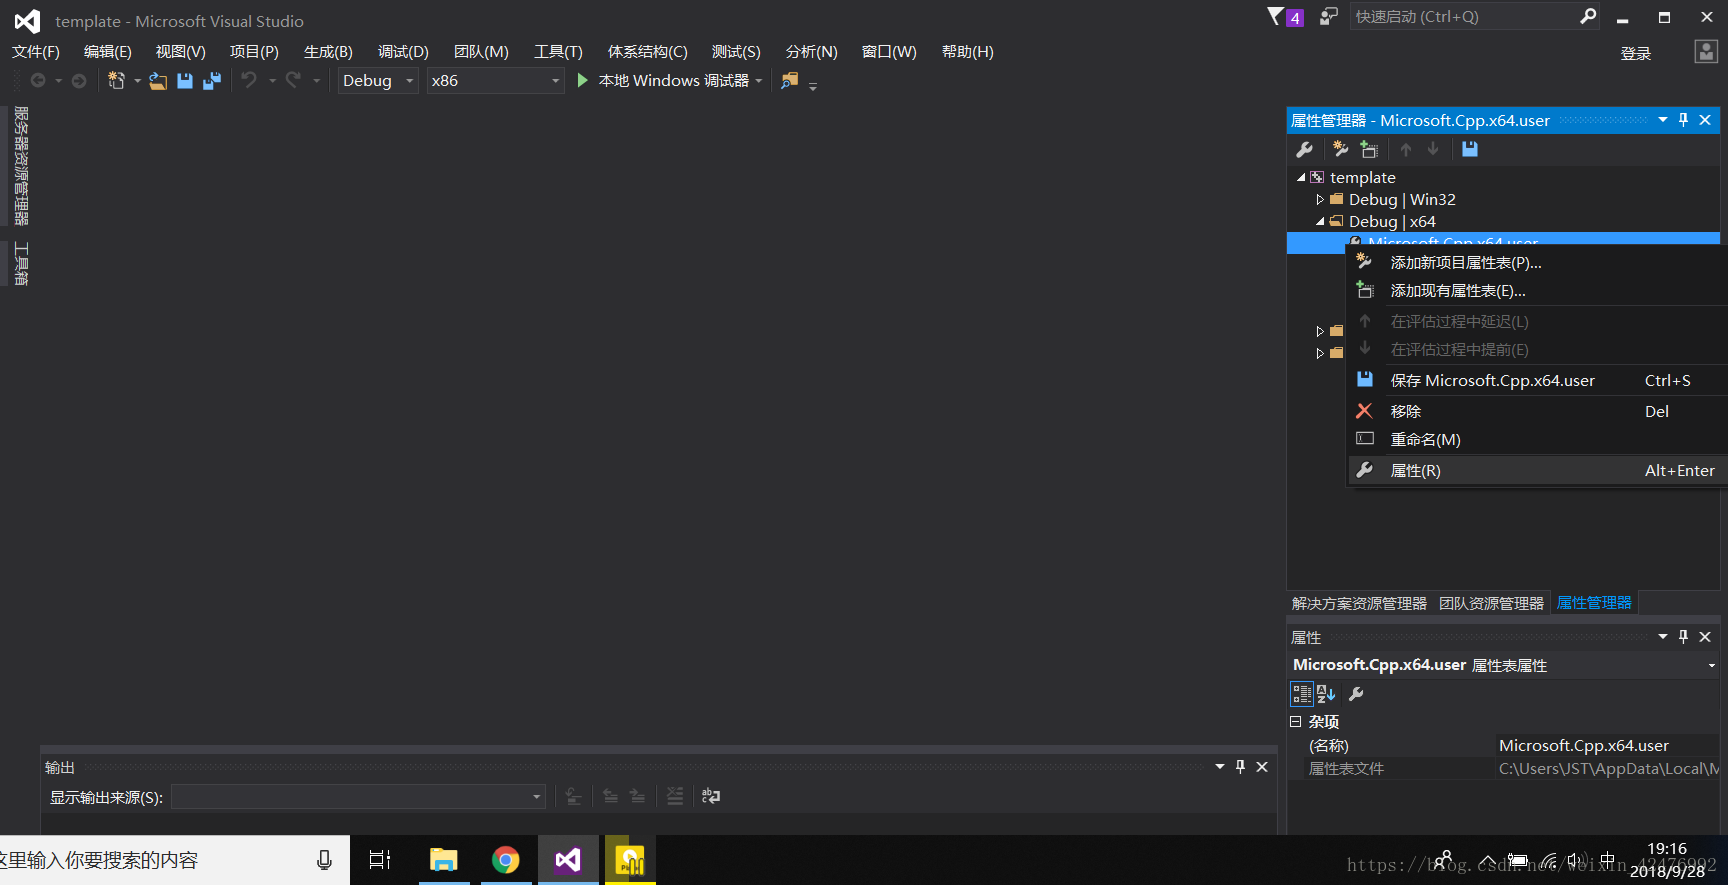Image resolution: width=1728 pixels, height=885 pixels.
Task: Click Add Existing Property Sheet toolbar icon
Action: coord(1369,149)
